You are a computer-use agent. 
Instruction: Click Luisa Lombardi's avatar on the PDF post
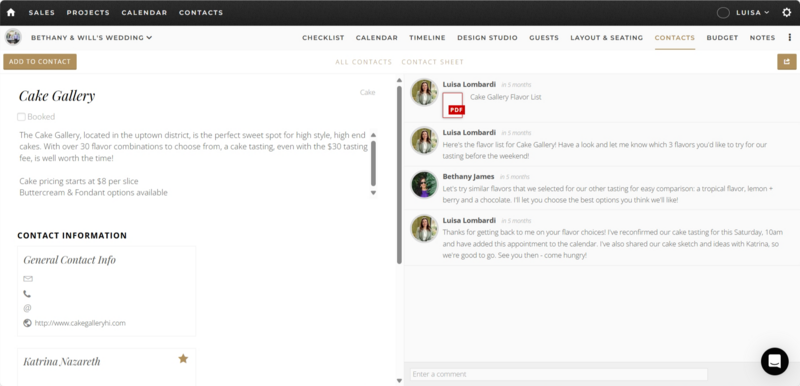tap(424, 92)
